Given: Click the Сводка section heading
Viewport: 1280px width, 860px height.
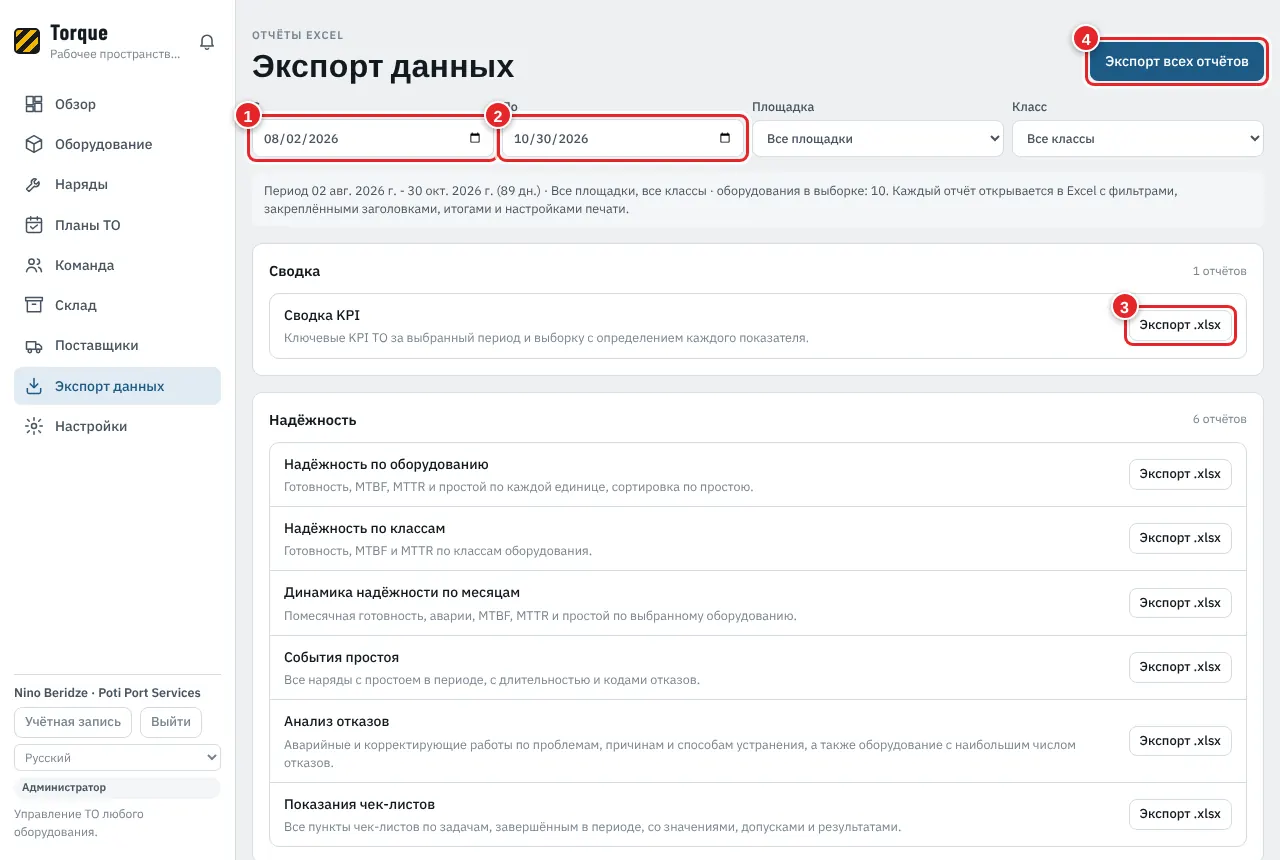Looking at the screenshot, I should coord(295,271).
